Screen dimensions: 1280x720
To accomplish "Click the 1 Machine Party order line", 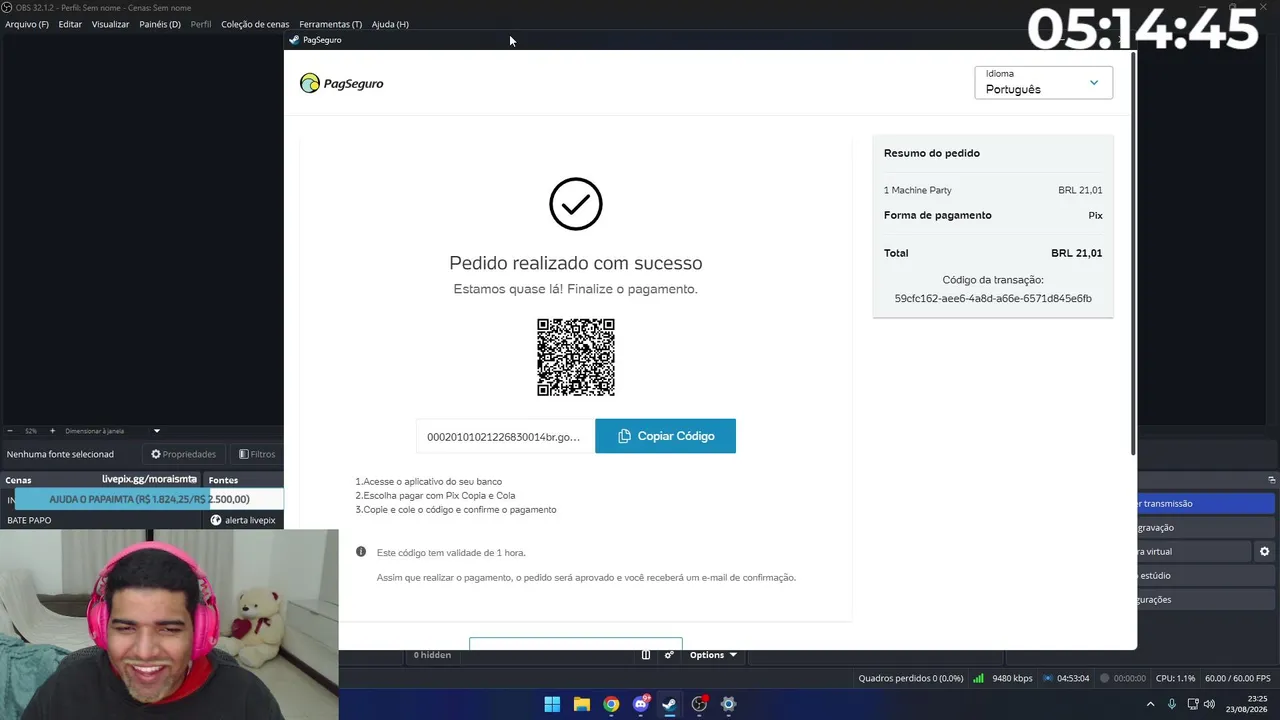I will (x=993, y=190).
